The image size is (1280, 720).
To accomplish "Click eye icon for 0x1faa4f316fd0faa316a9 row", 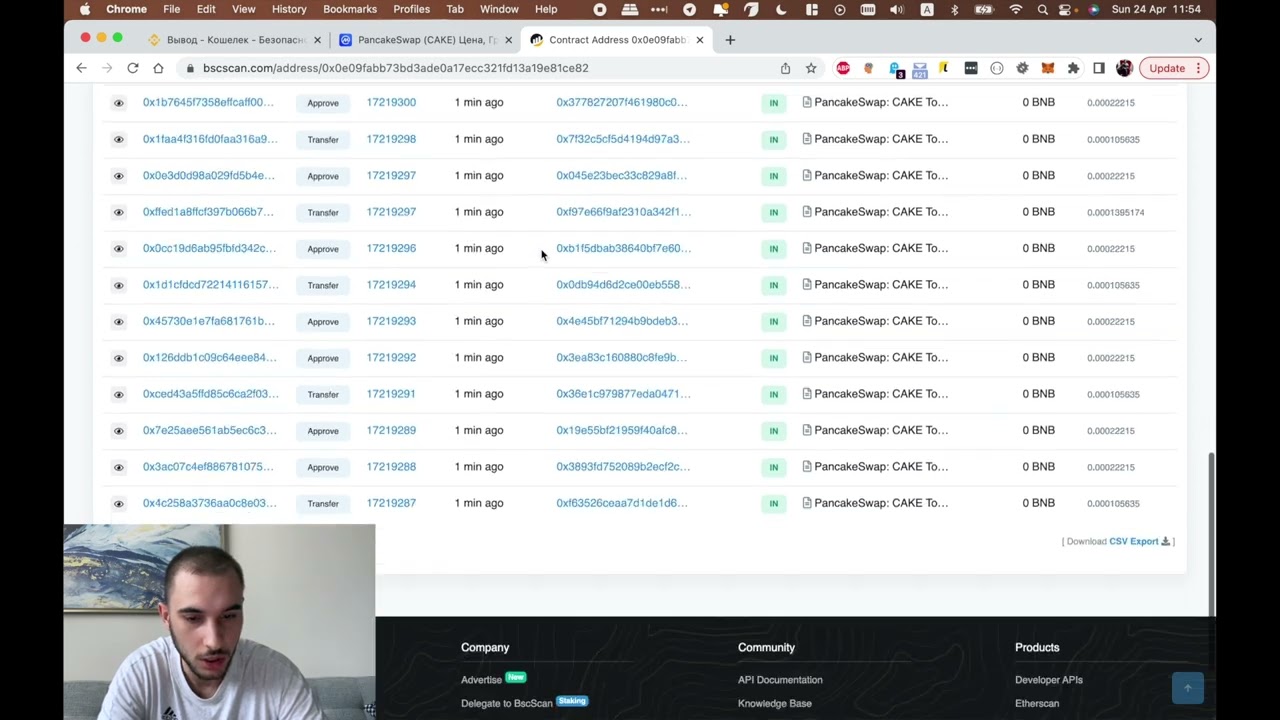I will (119, 139).
